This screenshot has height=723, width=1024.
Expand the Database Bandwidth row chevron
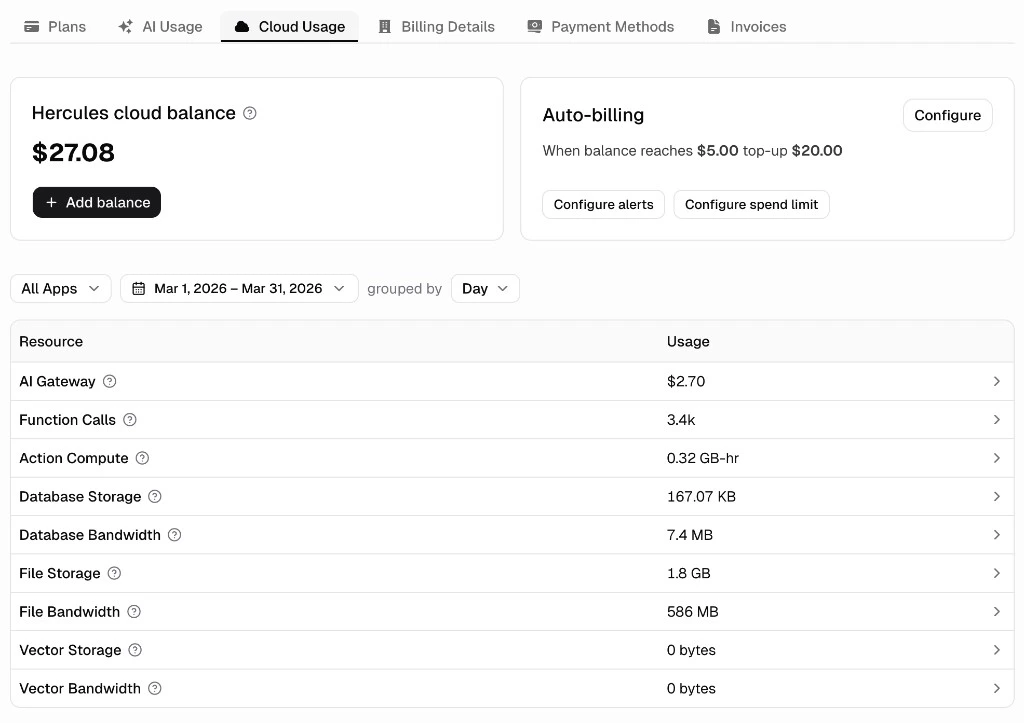[996, 535]
